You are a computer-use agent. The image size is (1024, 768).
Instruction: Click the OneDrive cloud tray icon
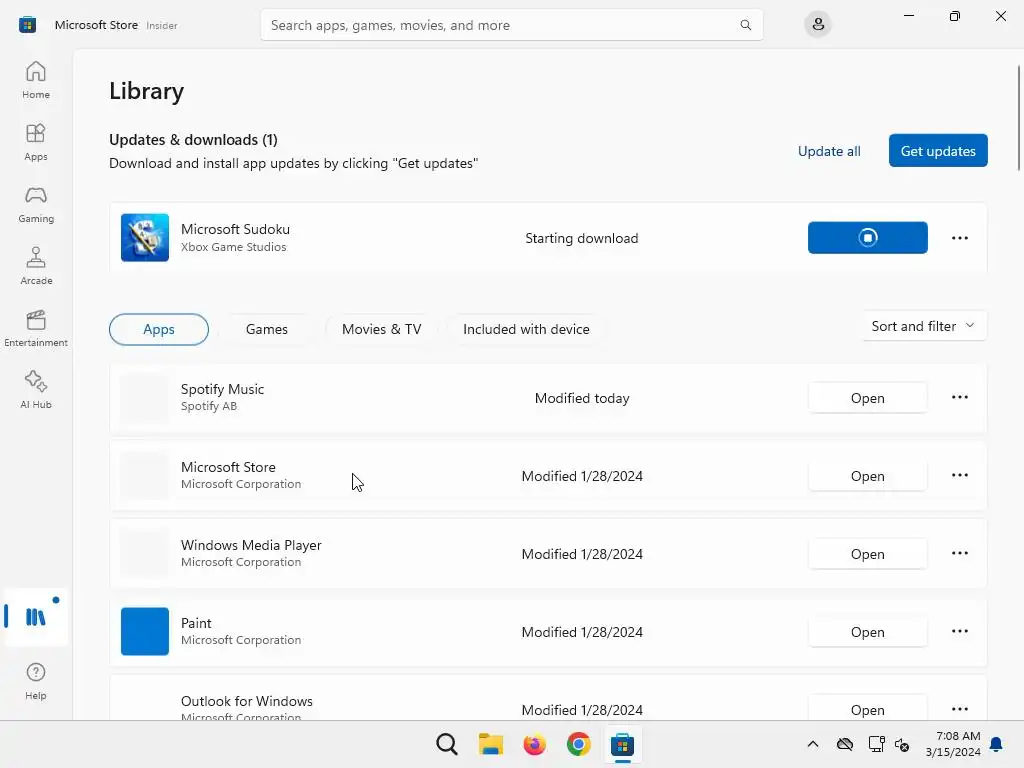tap(844, 744)
